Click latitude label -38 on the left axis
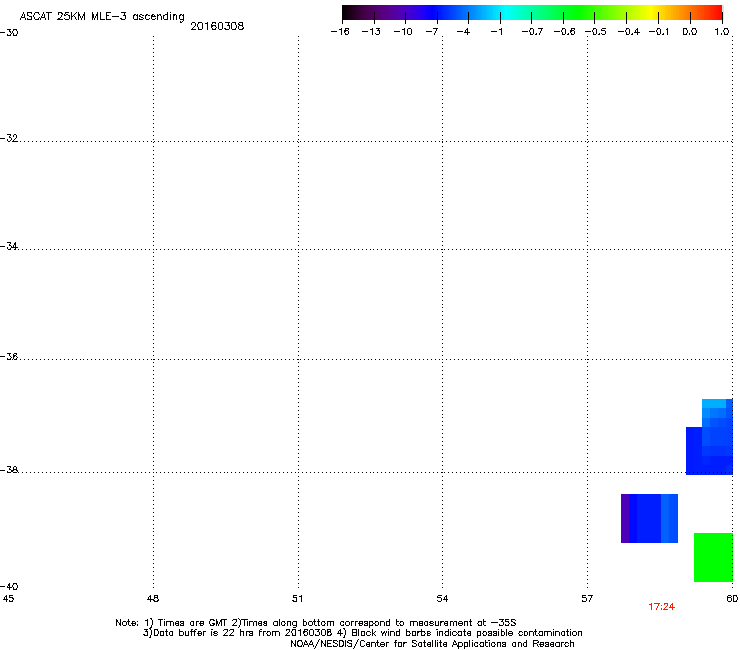740x650 pixels. (x=9, y=470)
